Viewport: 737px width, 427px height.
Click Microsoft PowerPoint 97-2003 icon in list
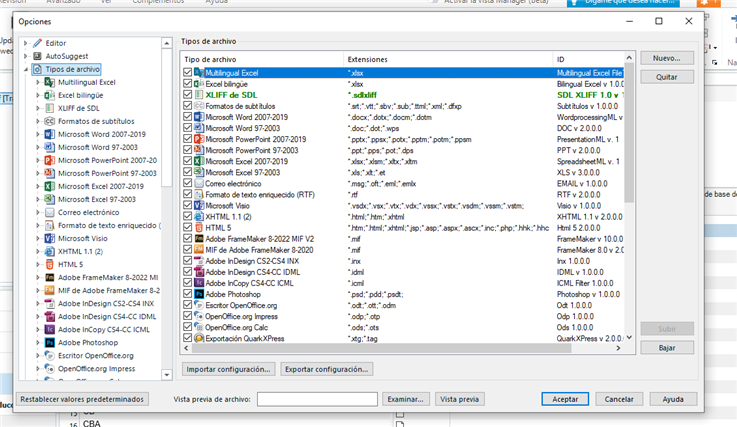point(199,150)
